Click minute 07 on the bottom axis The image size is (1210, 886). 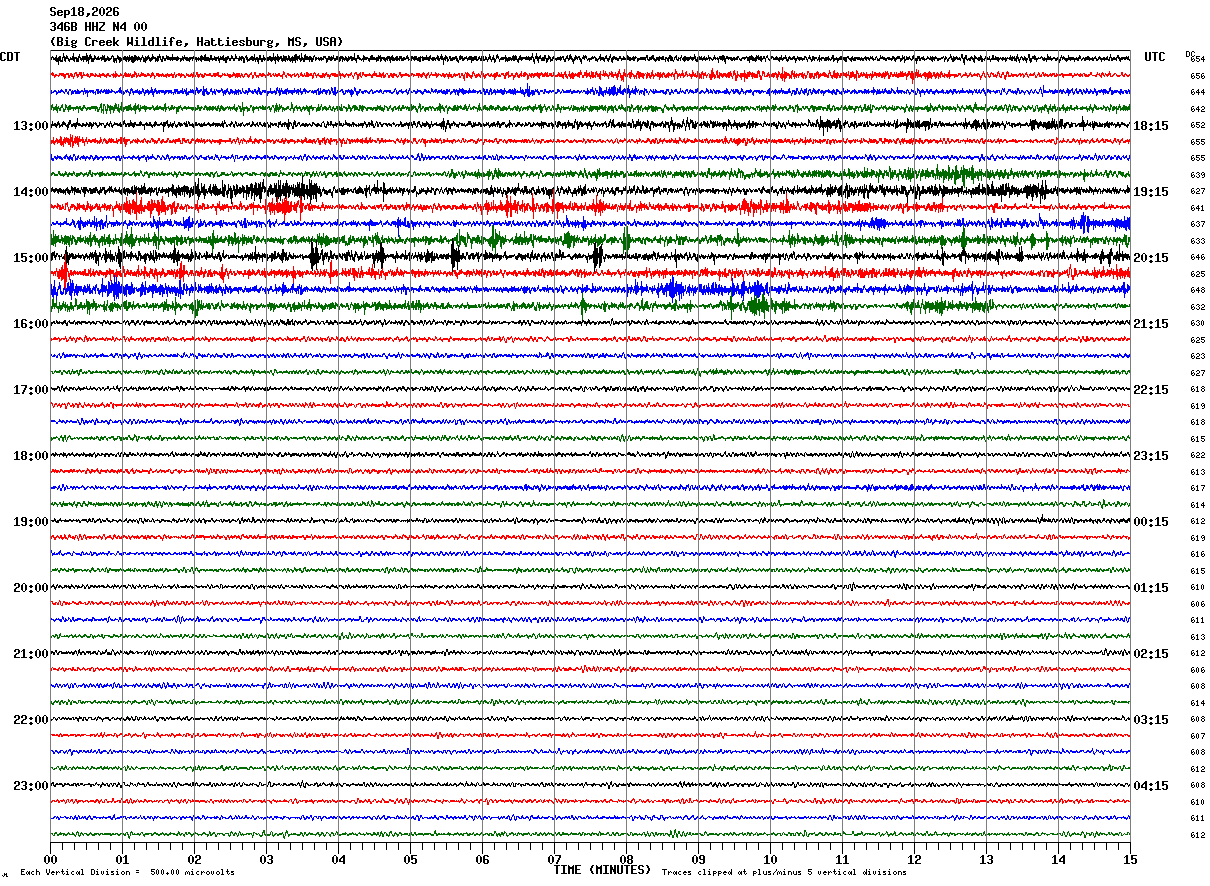pyautogui.click(x=554, y=859)
